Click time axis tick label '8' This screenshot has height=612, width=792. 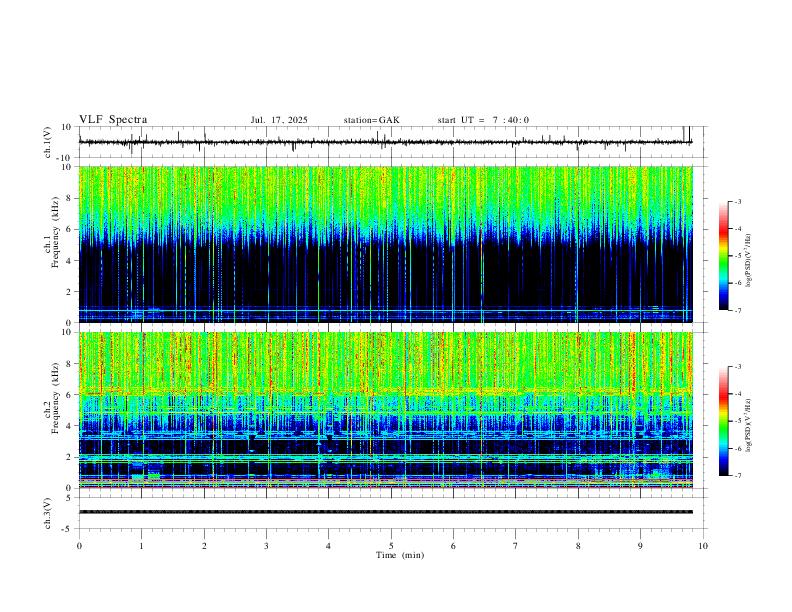point(578,546)
